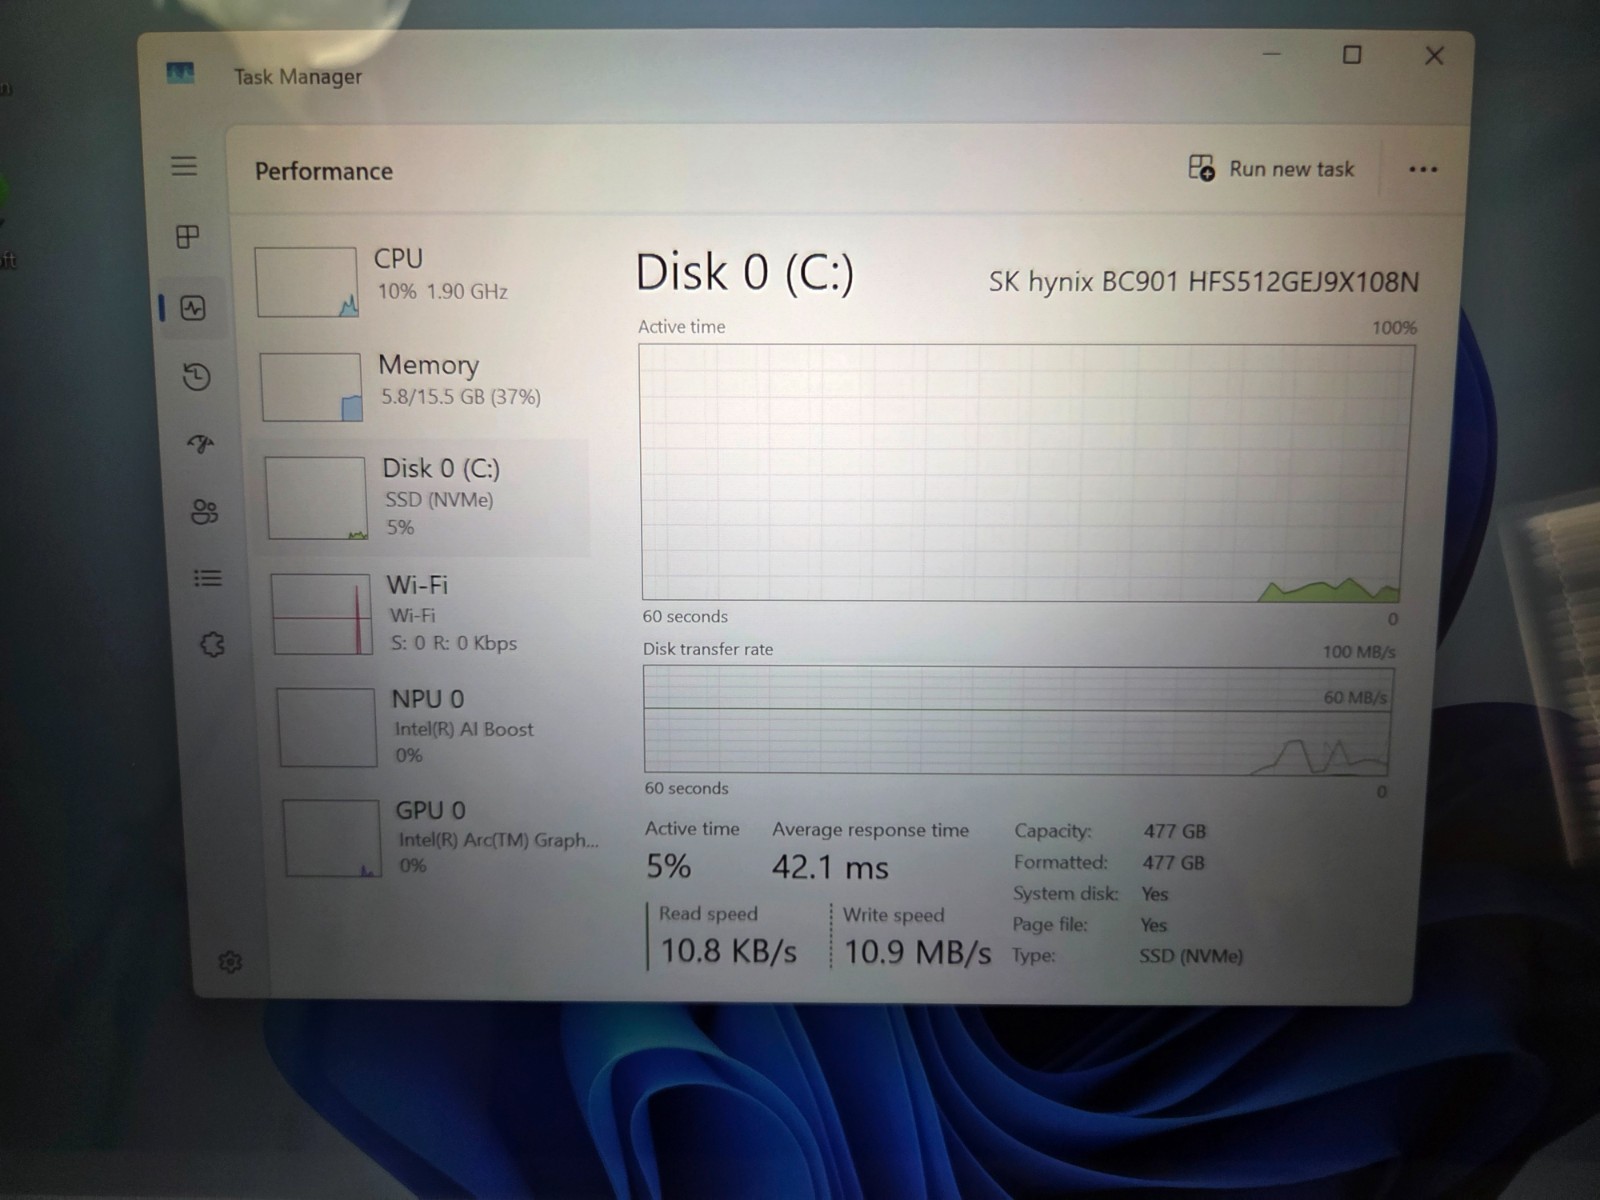Open Details page icon
Image resolution: width=1600 pixels, height=1200 pixels.
tap(207, 578)
